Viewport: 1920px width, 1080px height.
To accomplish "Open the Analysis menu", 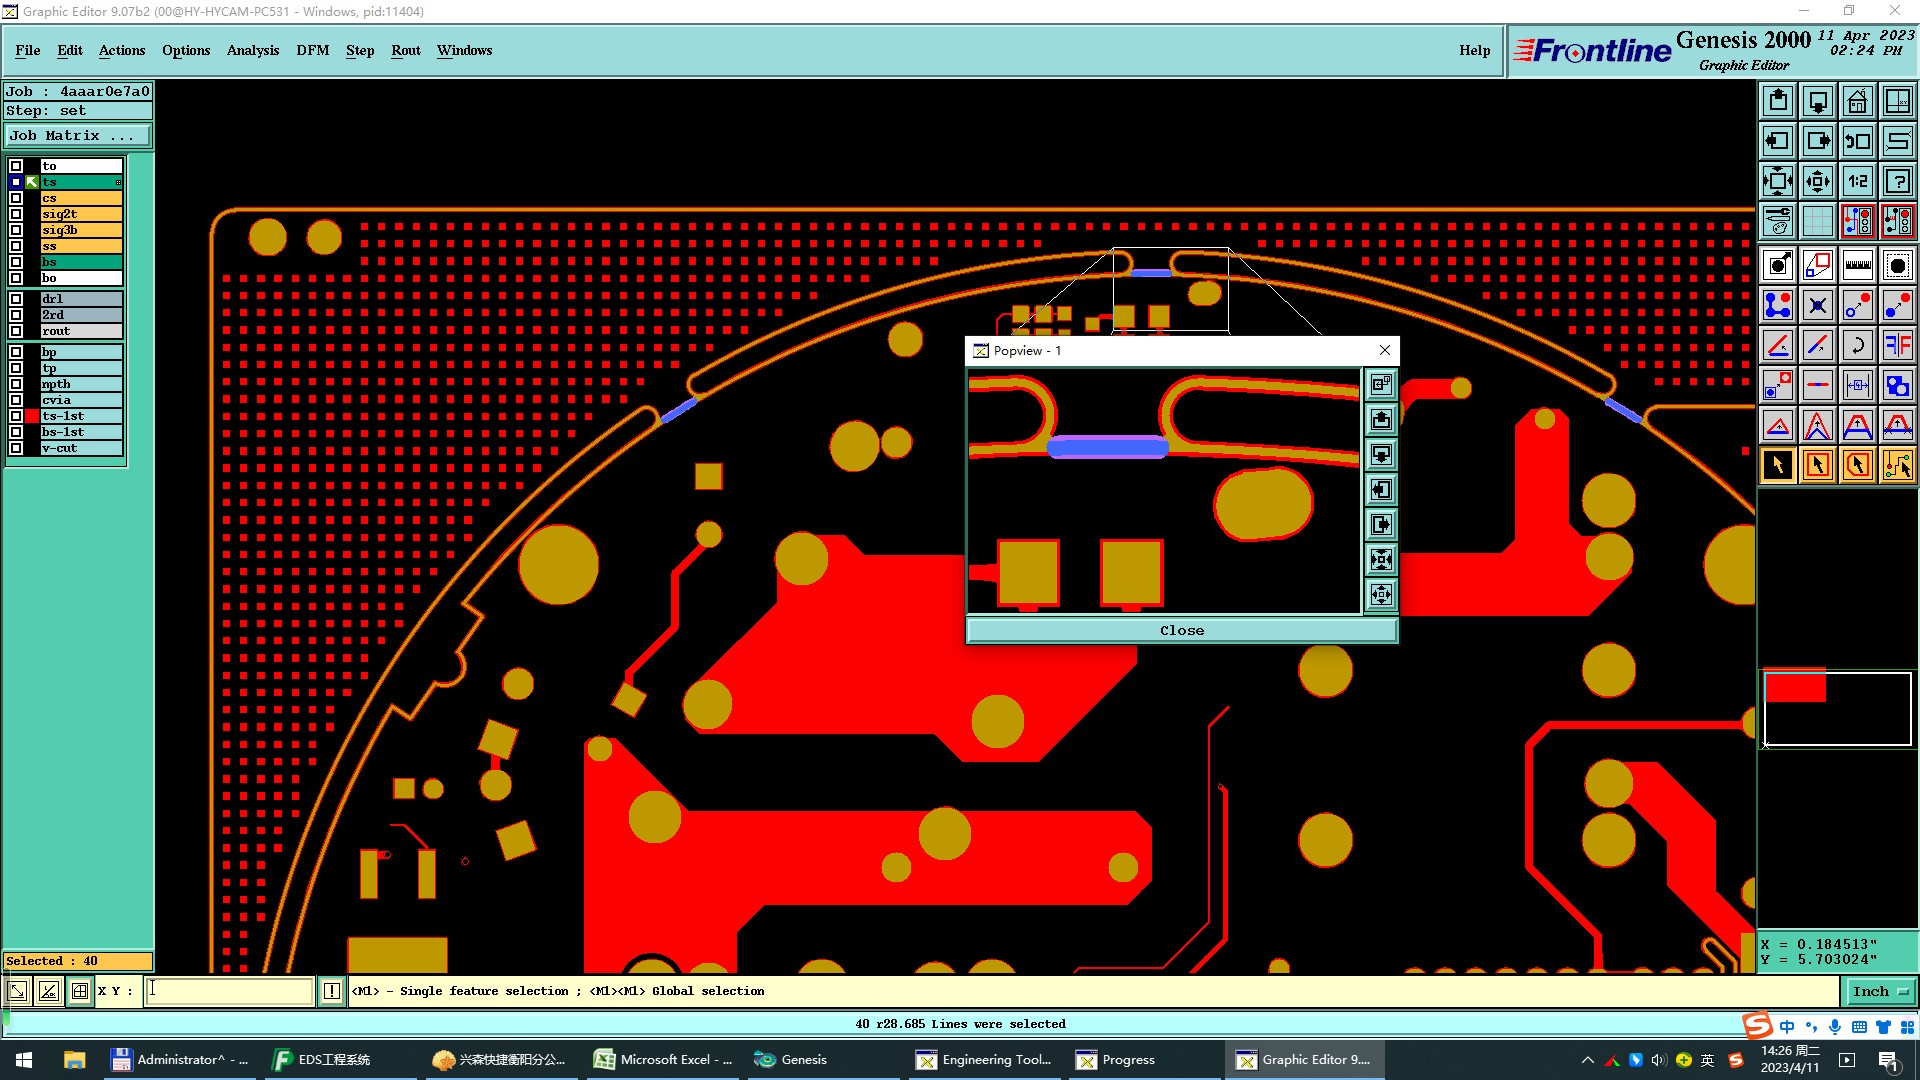I will (x=252, y=50).
